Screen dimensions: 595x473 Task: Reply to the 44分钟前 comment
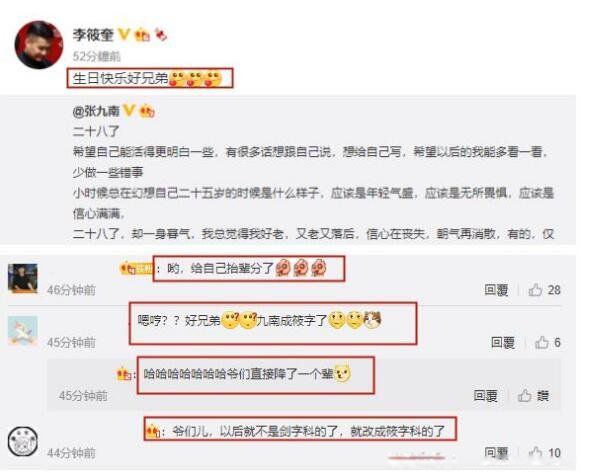496,453
